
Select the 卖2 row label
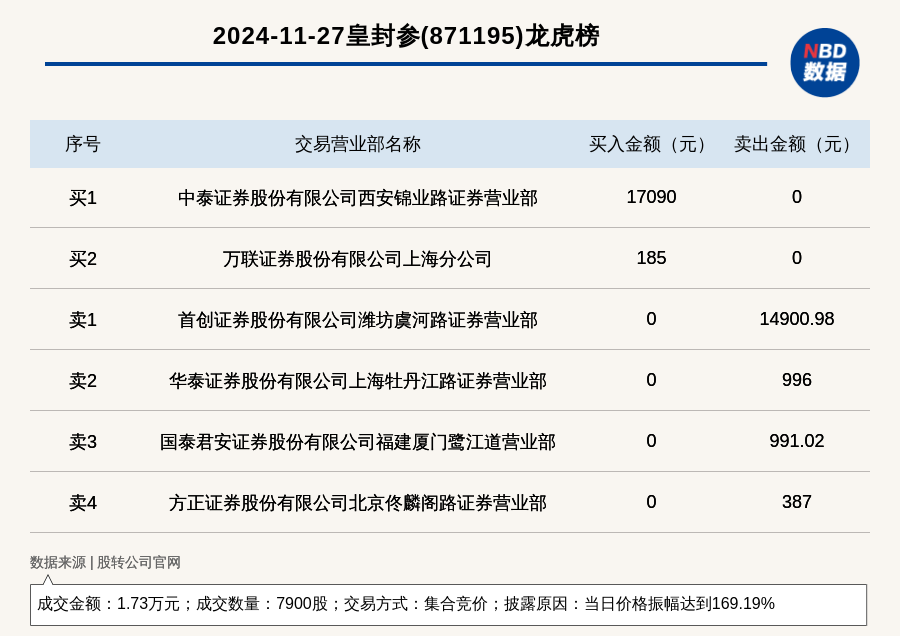tap(83, 381)
